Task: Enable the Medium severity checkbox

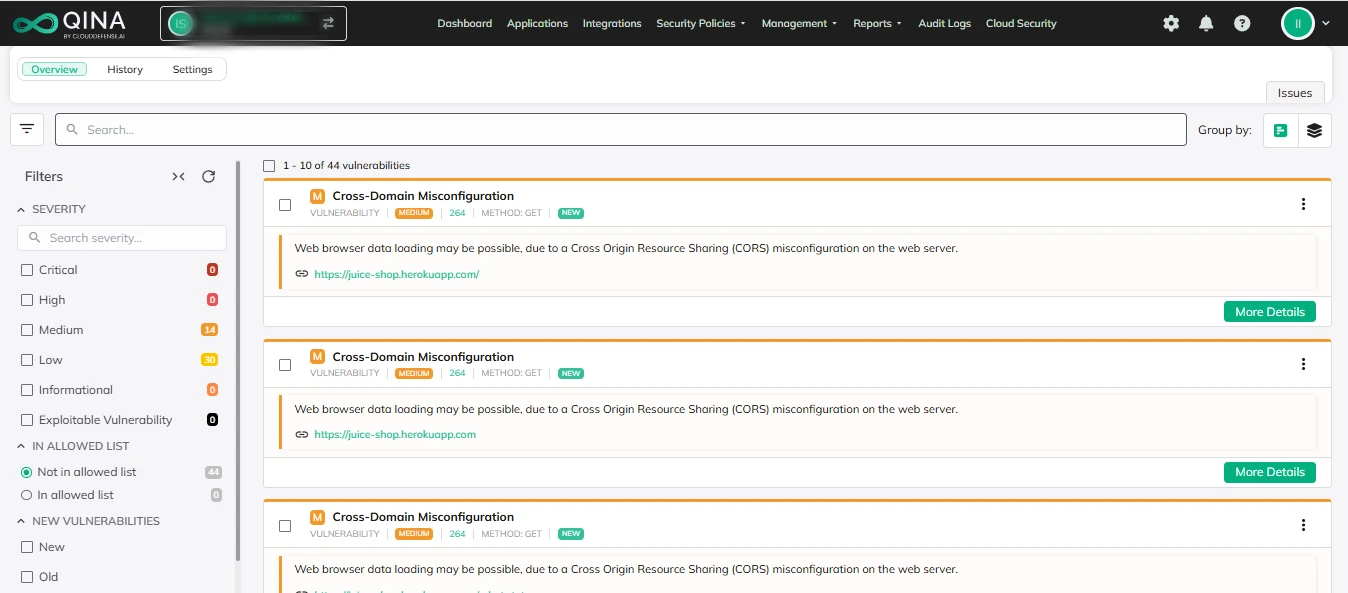Action: (x=27, y=330)
